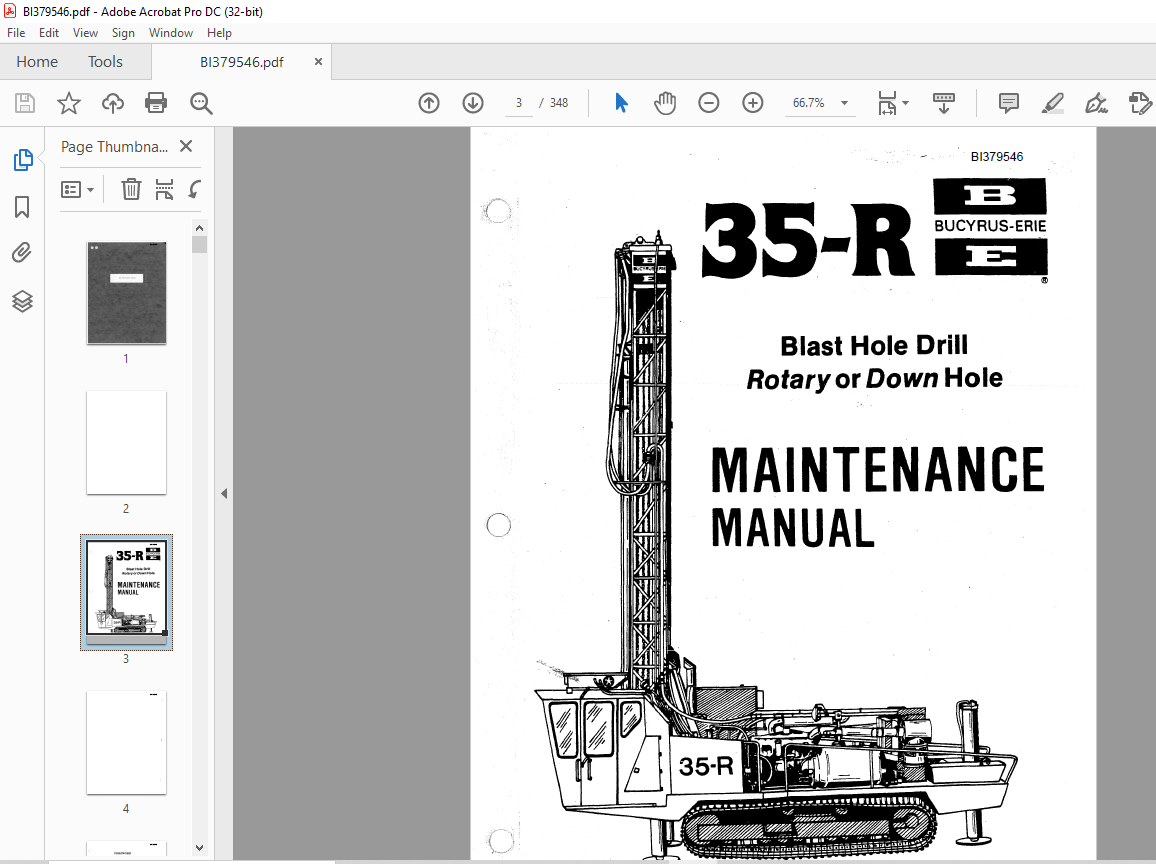1156x864 pixels.
Task: Open the Attachments paperclip panel
Action: pos(22,254)
